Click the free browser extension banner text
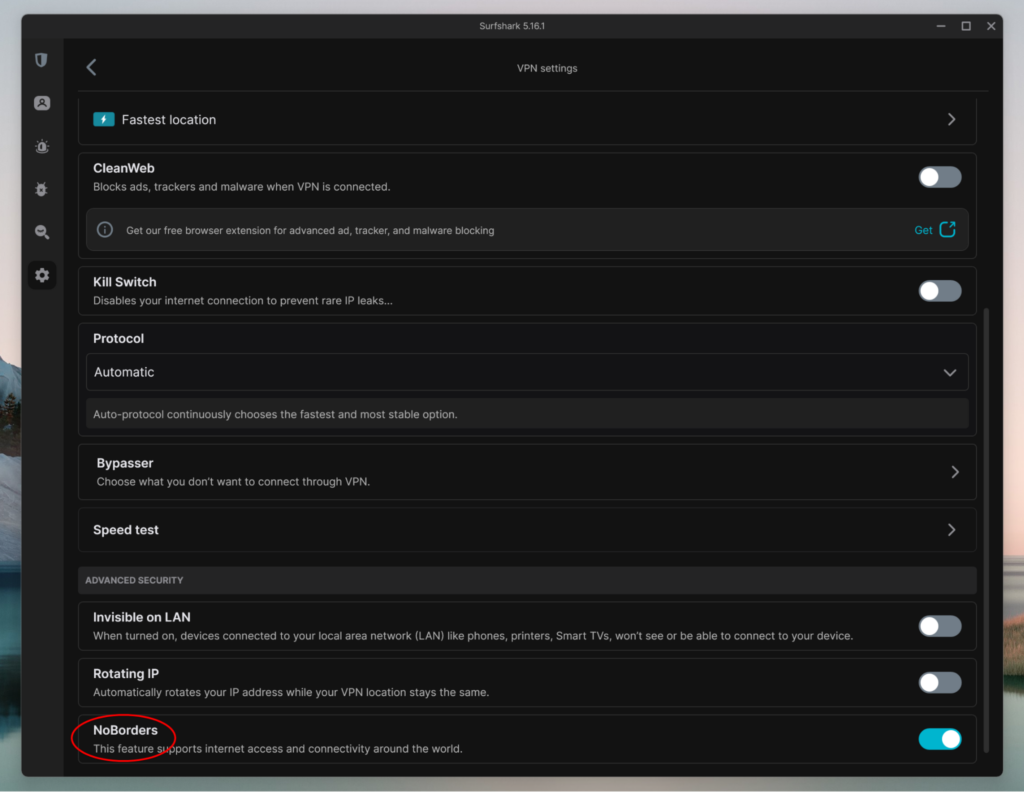Screen dimensions: 1024x792 point(310,230)
